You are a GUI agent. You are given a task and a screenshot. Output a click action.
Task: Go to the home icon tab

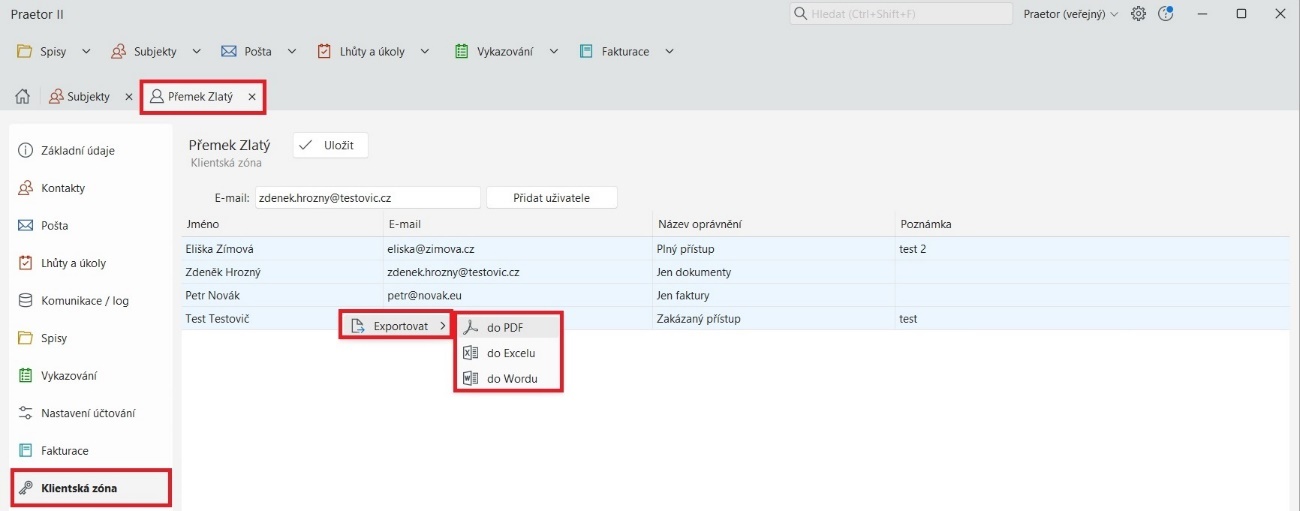[22, 97]
